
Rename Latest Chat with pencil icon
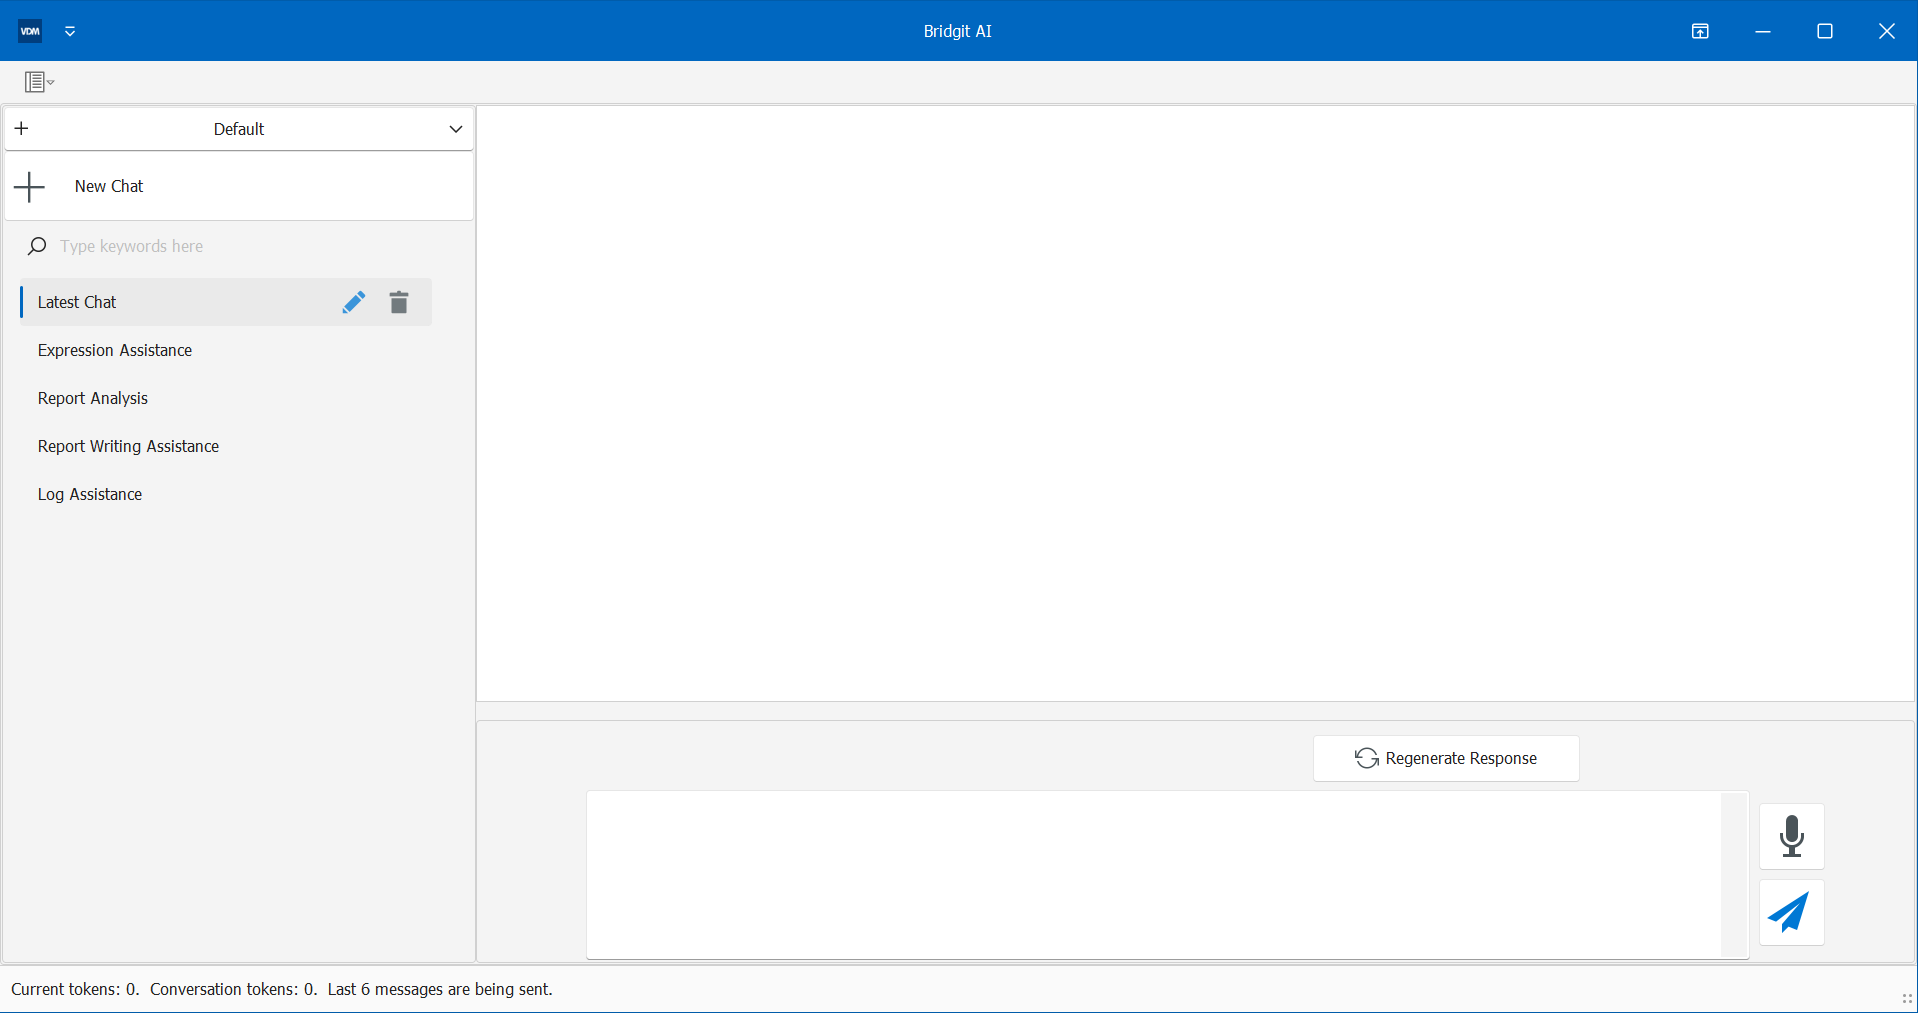pos(354,302)
